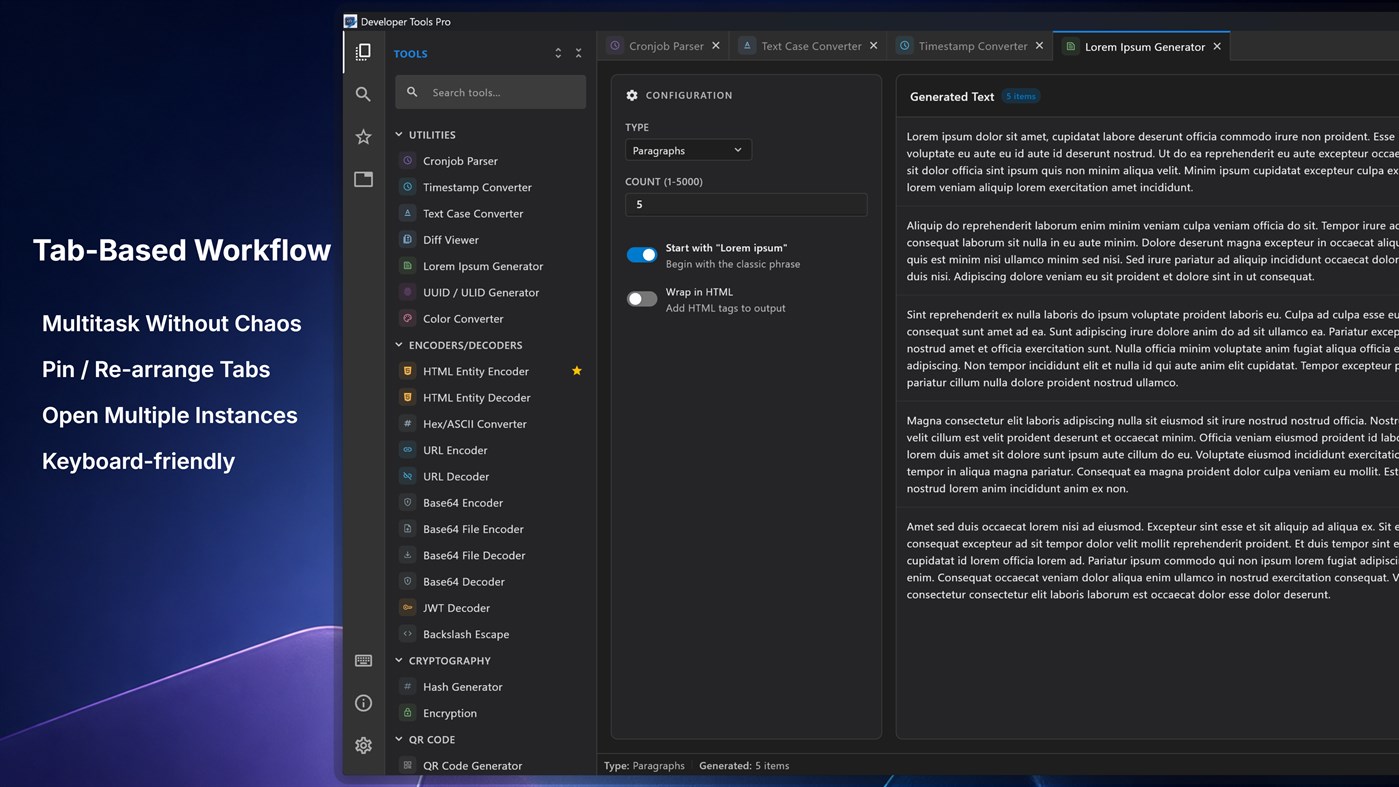
Task: Click the TOOLS sidebar header label
Action: [x=410, y=54]
